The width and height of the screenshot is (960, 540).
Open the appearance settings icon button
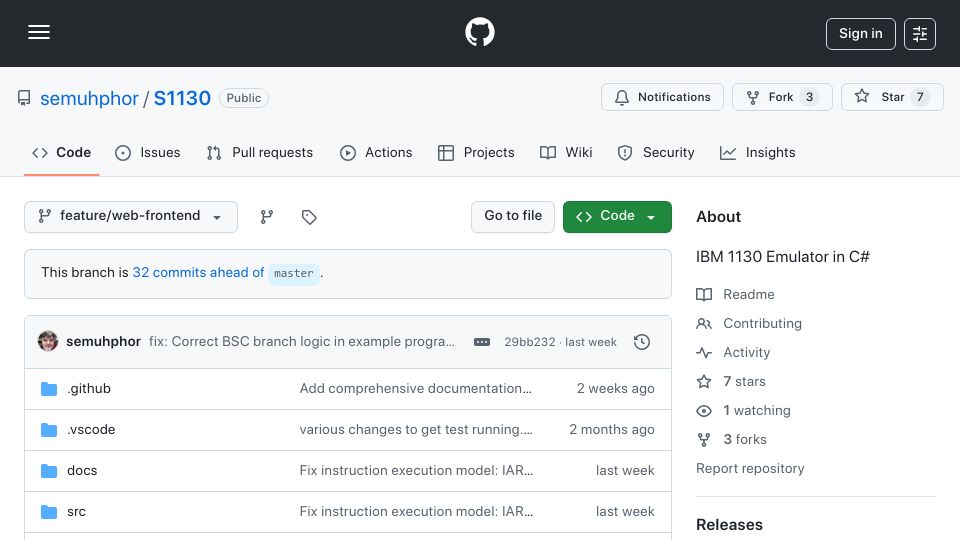coord(920,34)
